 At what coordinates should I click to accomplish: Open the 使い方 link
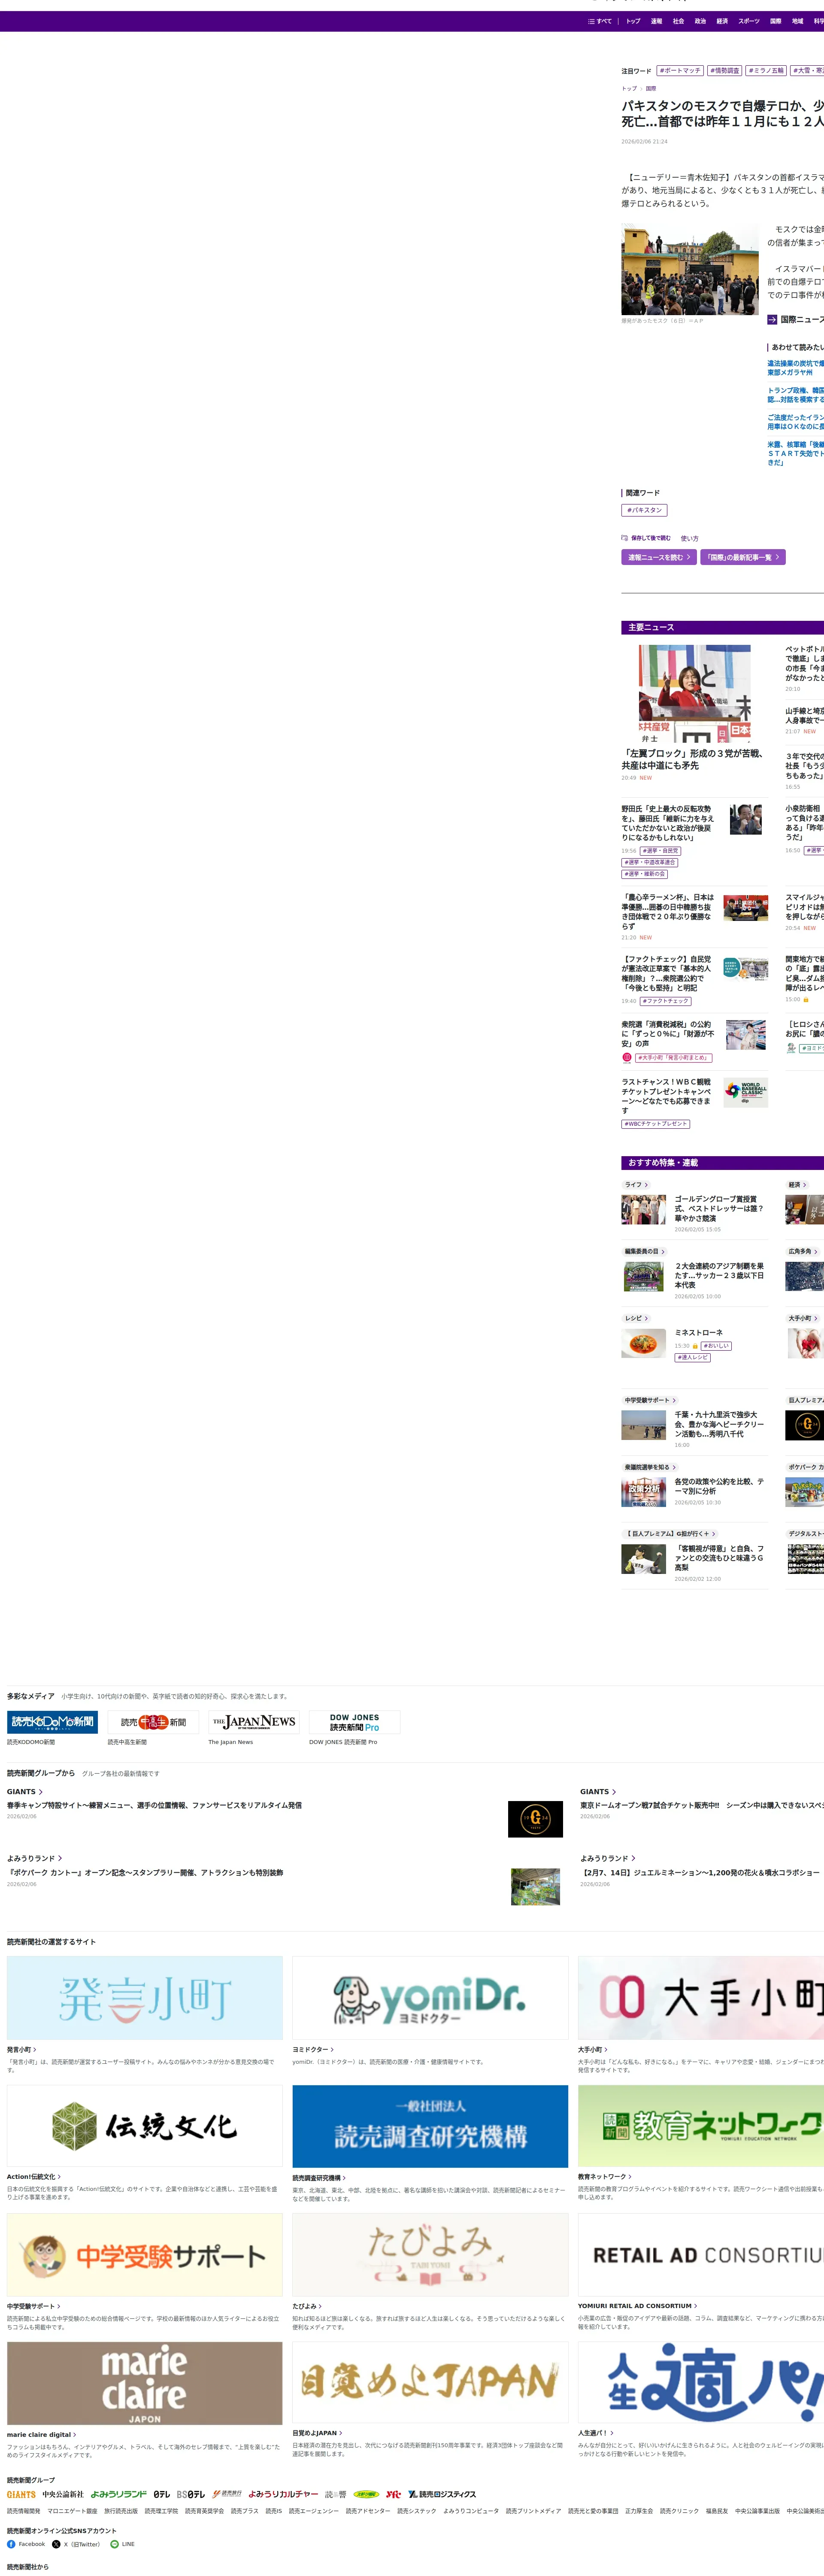point(690,538)
